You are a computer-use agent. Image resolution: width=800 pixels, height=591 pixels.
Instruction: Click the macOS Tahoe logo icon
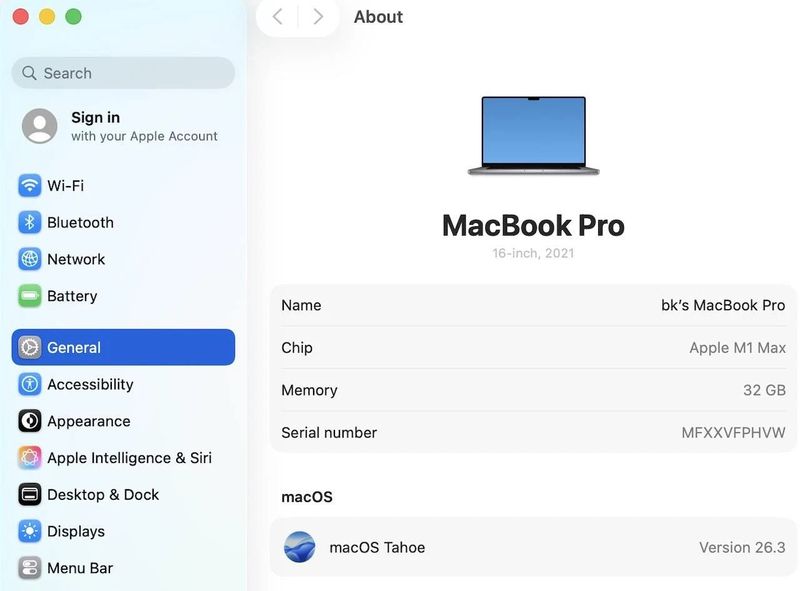[299, 547]
